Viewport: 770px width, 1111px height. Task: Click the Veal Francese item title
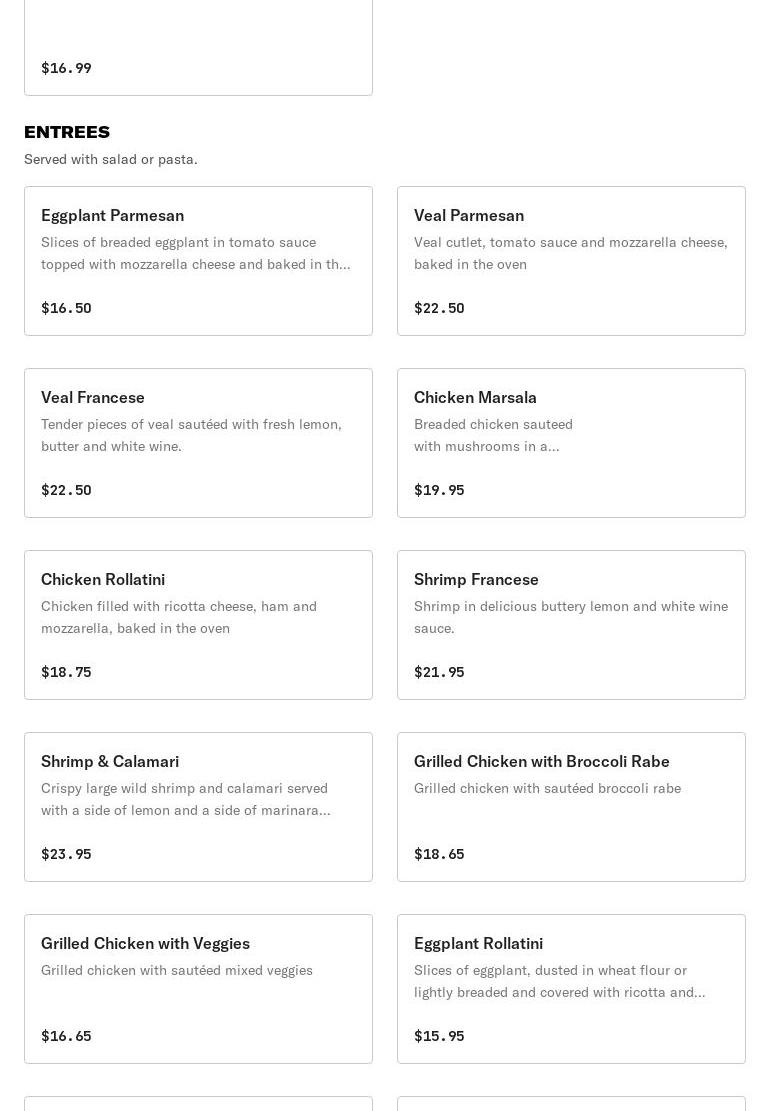coord(93,397)
